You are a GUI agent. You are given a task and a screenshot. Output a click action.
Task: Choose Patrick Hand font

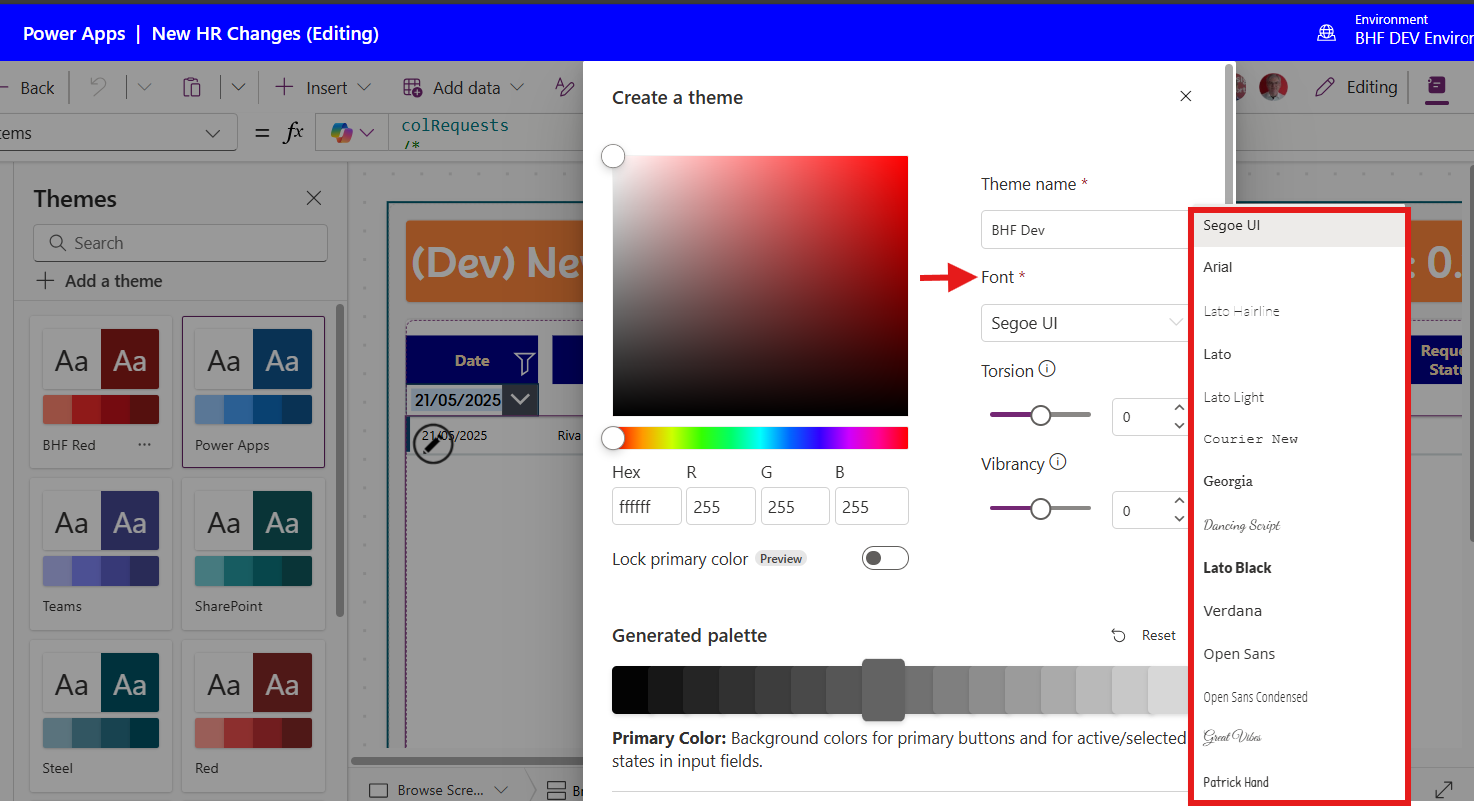(1297, 782)
